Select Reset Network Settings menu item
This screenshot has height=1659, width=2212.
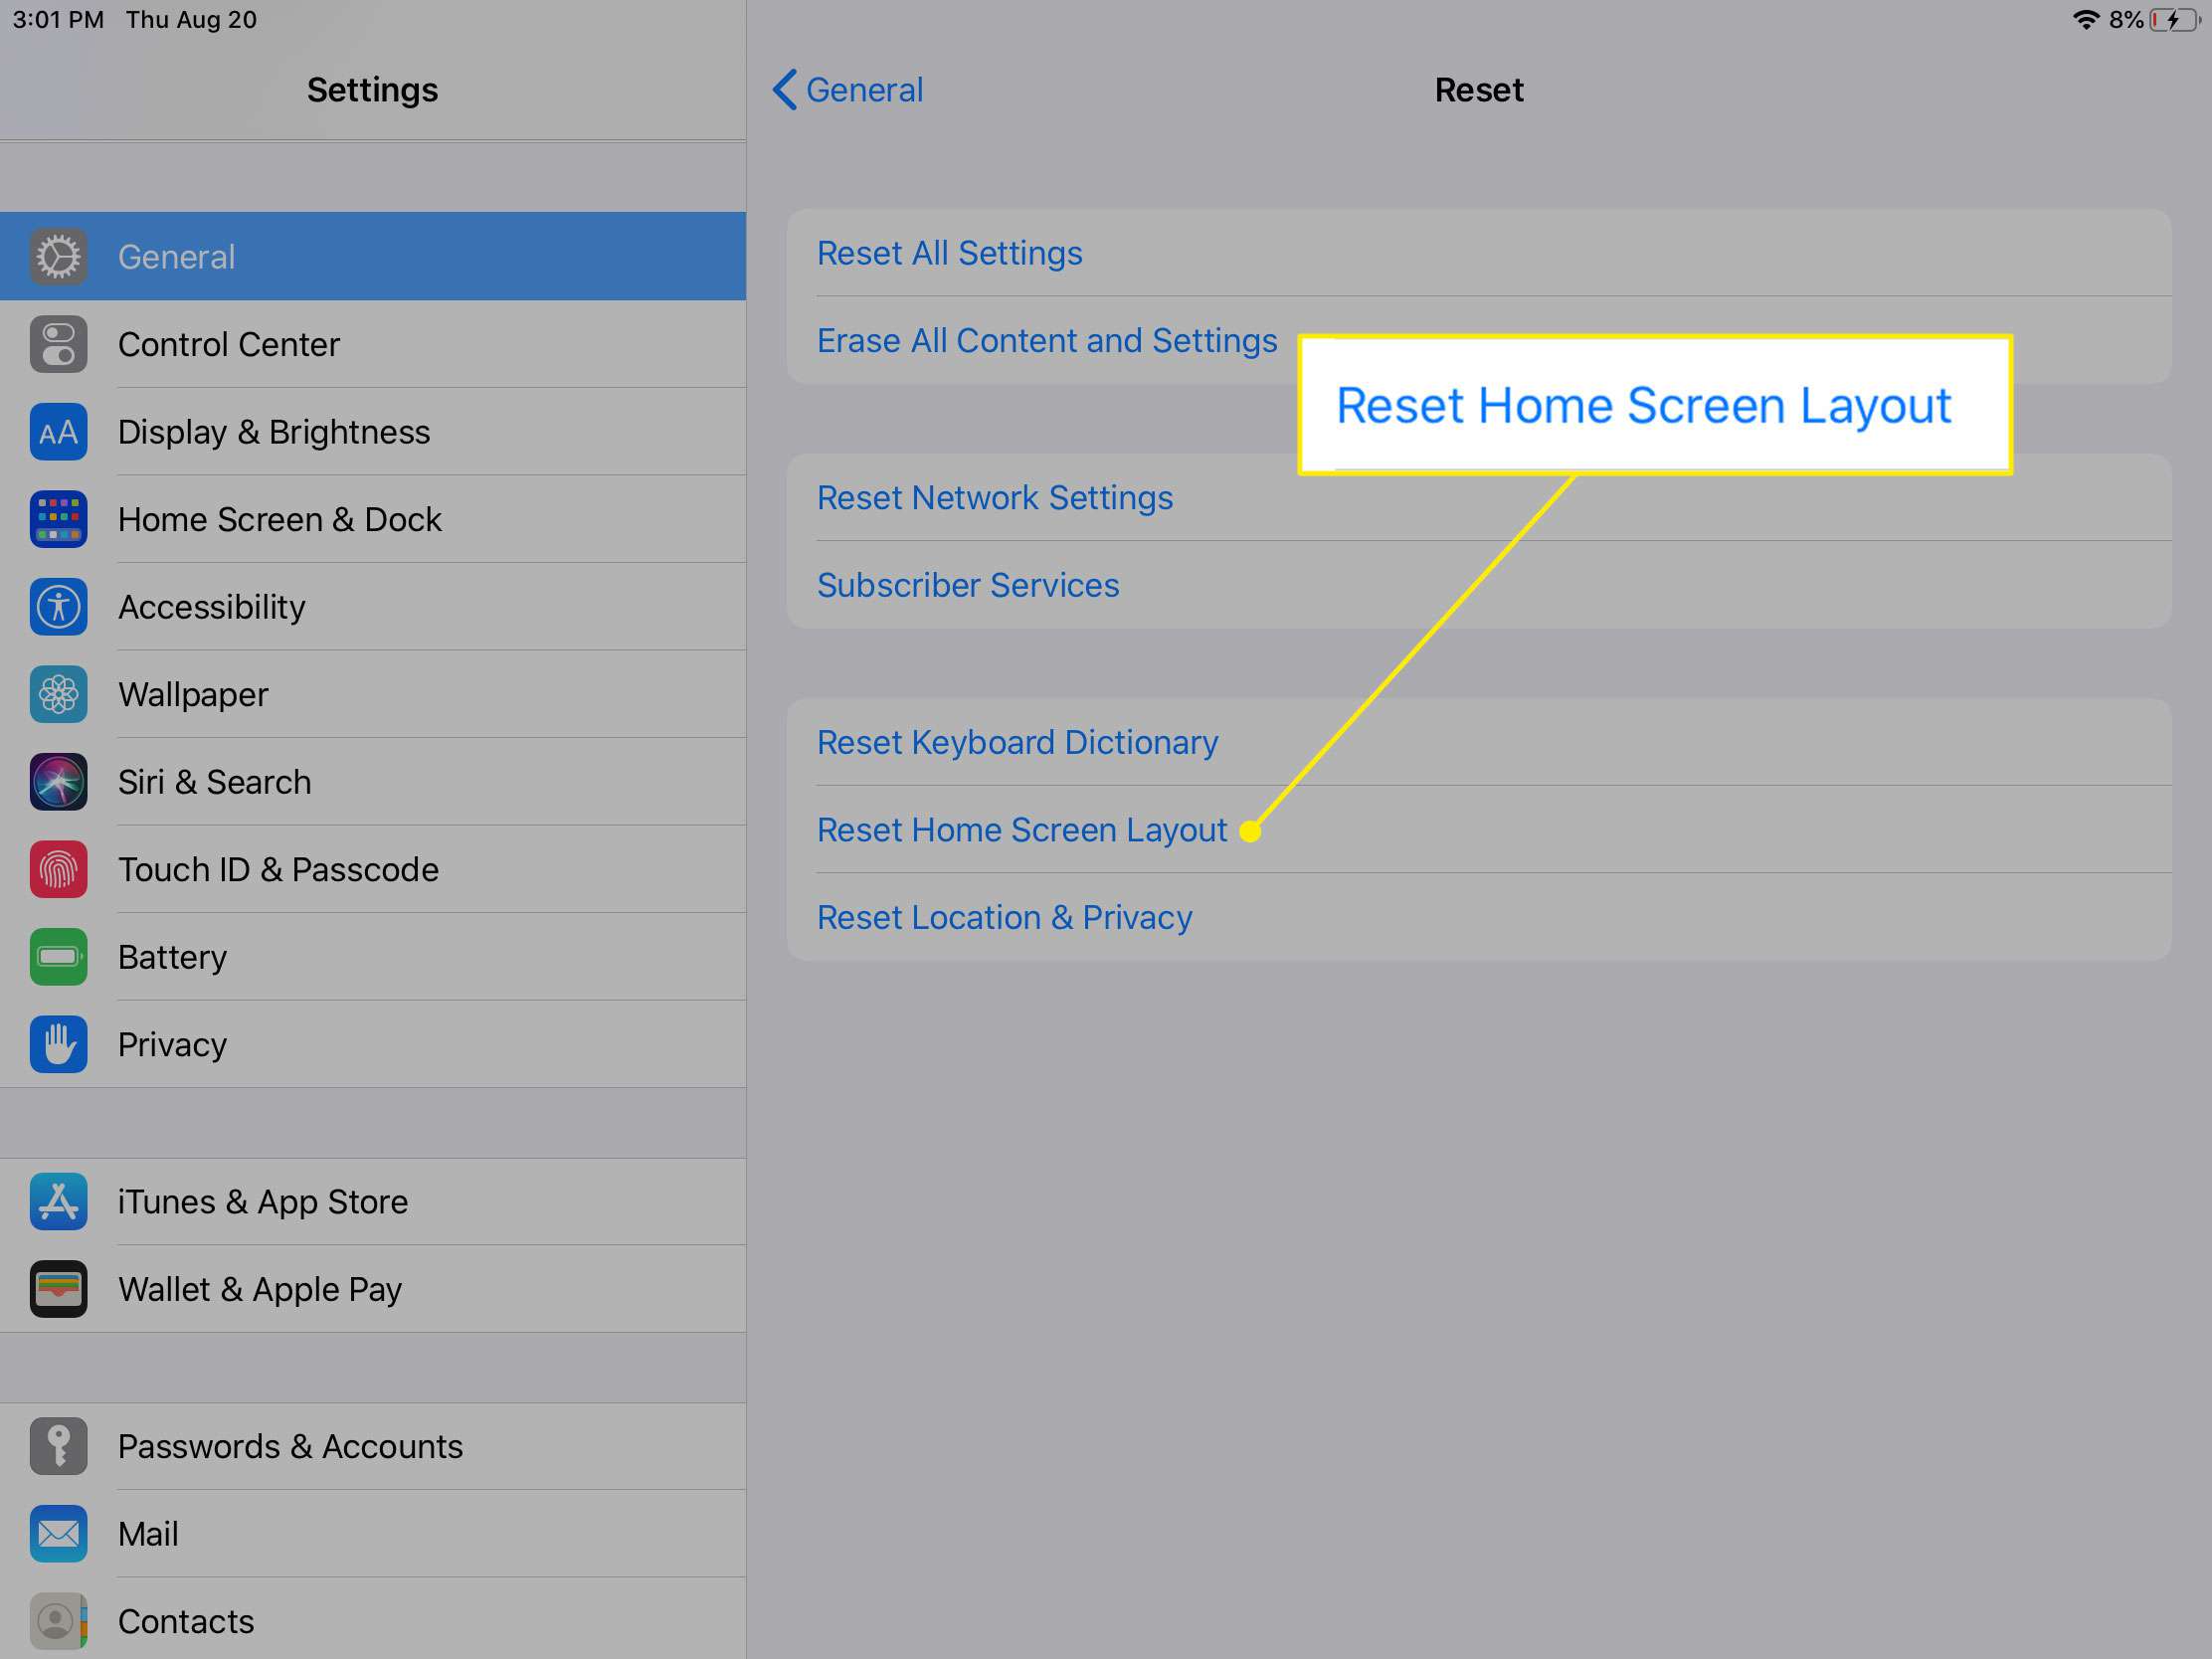[x=998, y=498]
